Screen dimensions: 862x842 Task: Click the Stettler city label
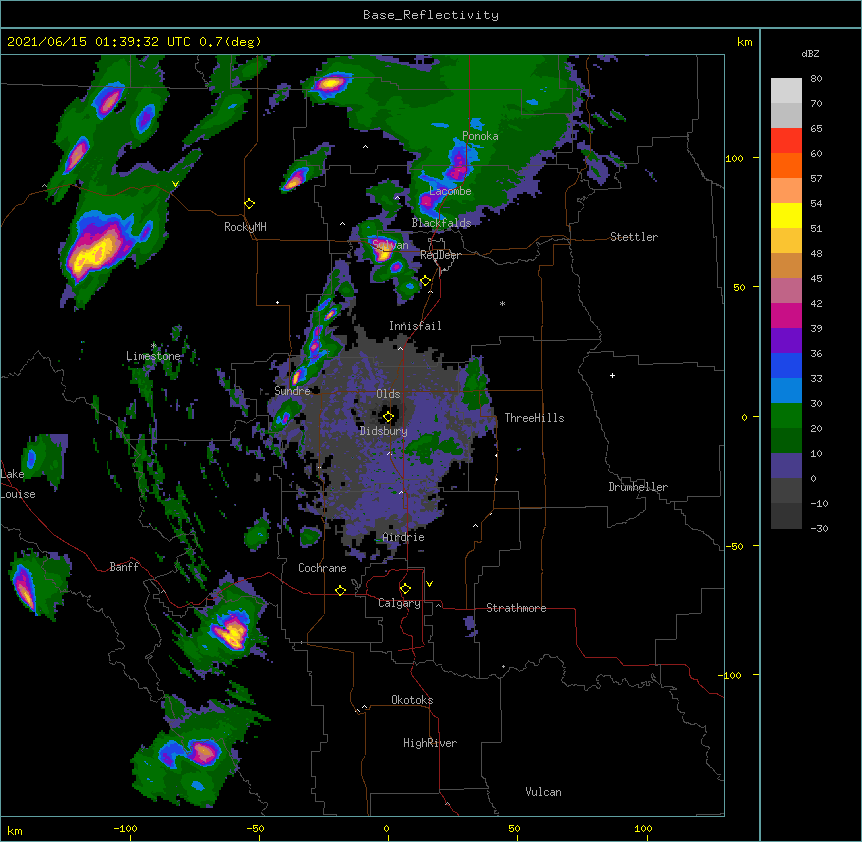pyautogui.click(x=634, y=237)
